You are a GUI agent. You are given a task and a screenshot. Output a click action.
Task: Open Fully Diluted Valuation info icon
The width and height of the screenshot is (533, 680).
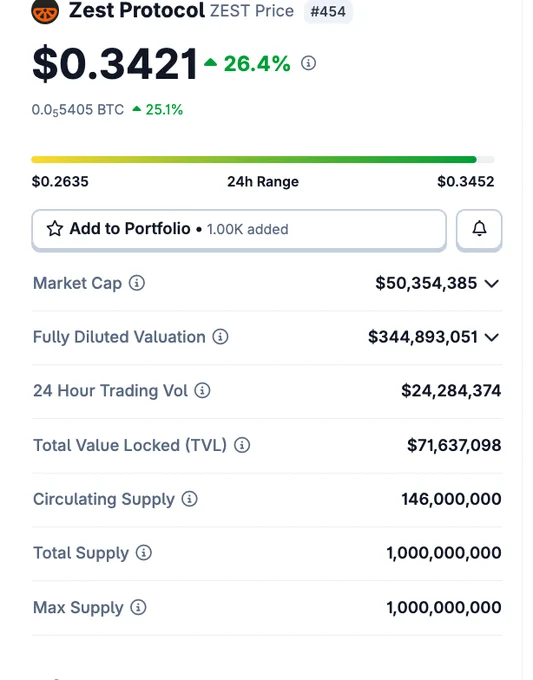pyautogui.click(x=220, y=337)
